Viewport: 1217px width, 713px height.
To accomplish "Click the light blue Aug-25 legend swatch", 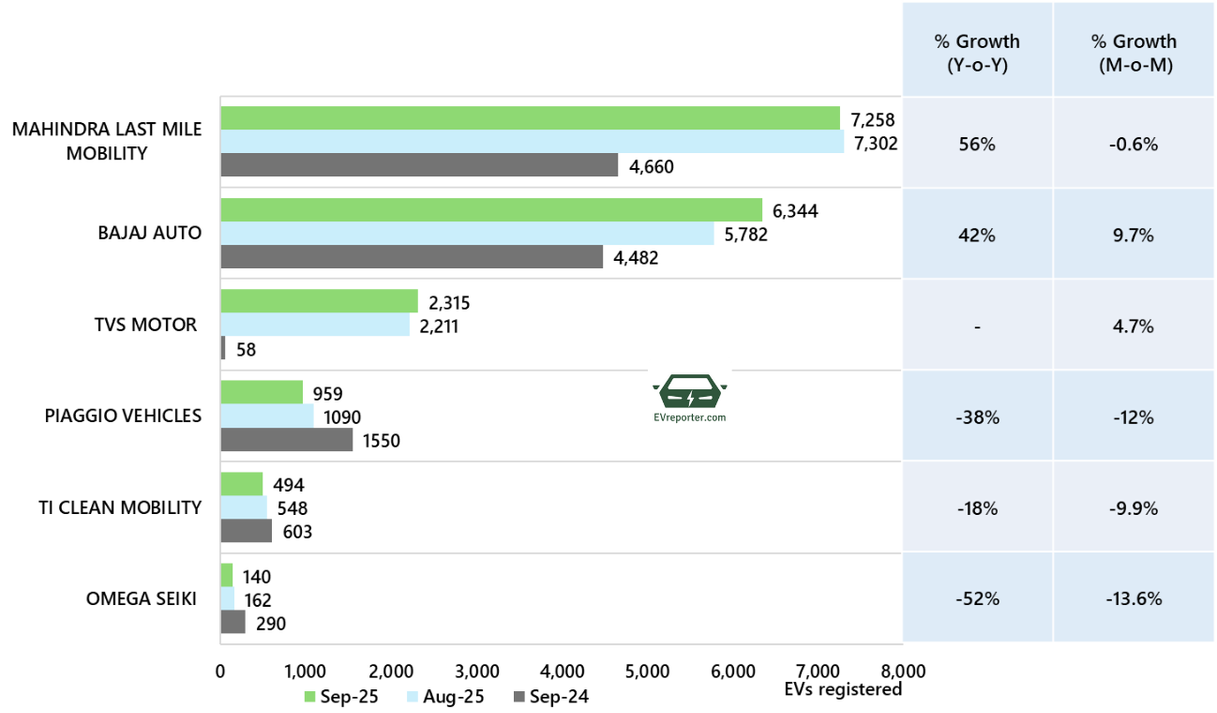I will click(x=413, y=697).
